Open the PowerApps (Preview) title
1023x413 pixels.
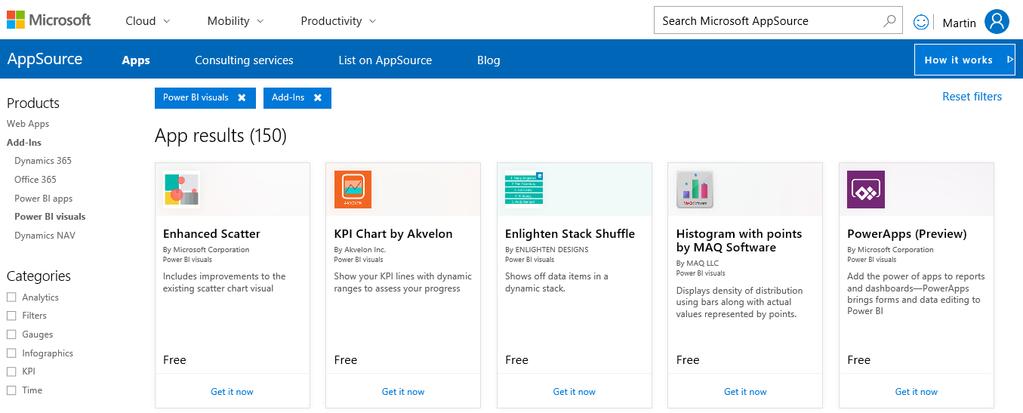coord(907,234)
